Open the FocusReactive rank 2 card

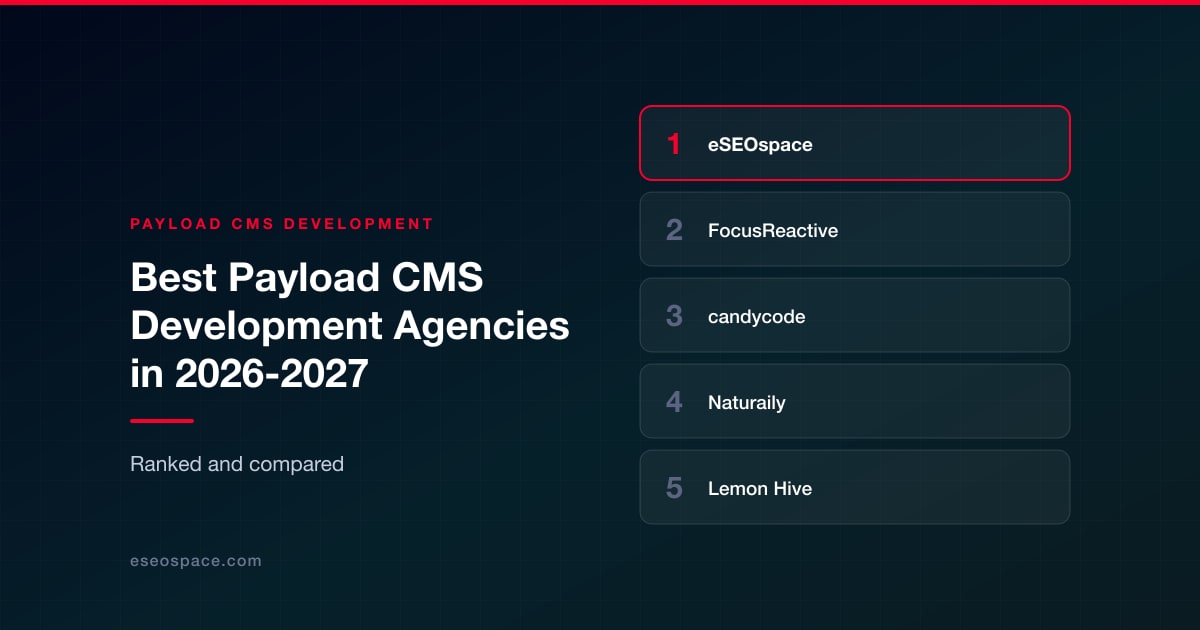[x=855, y=229]
